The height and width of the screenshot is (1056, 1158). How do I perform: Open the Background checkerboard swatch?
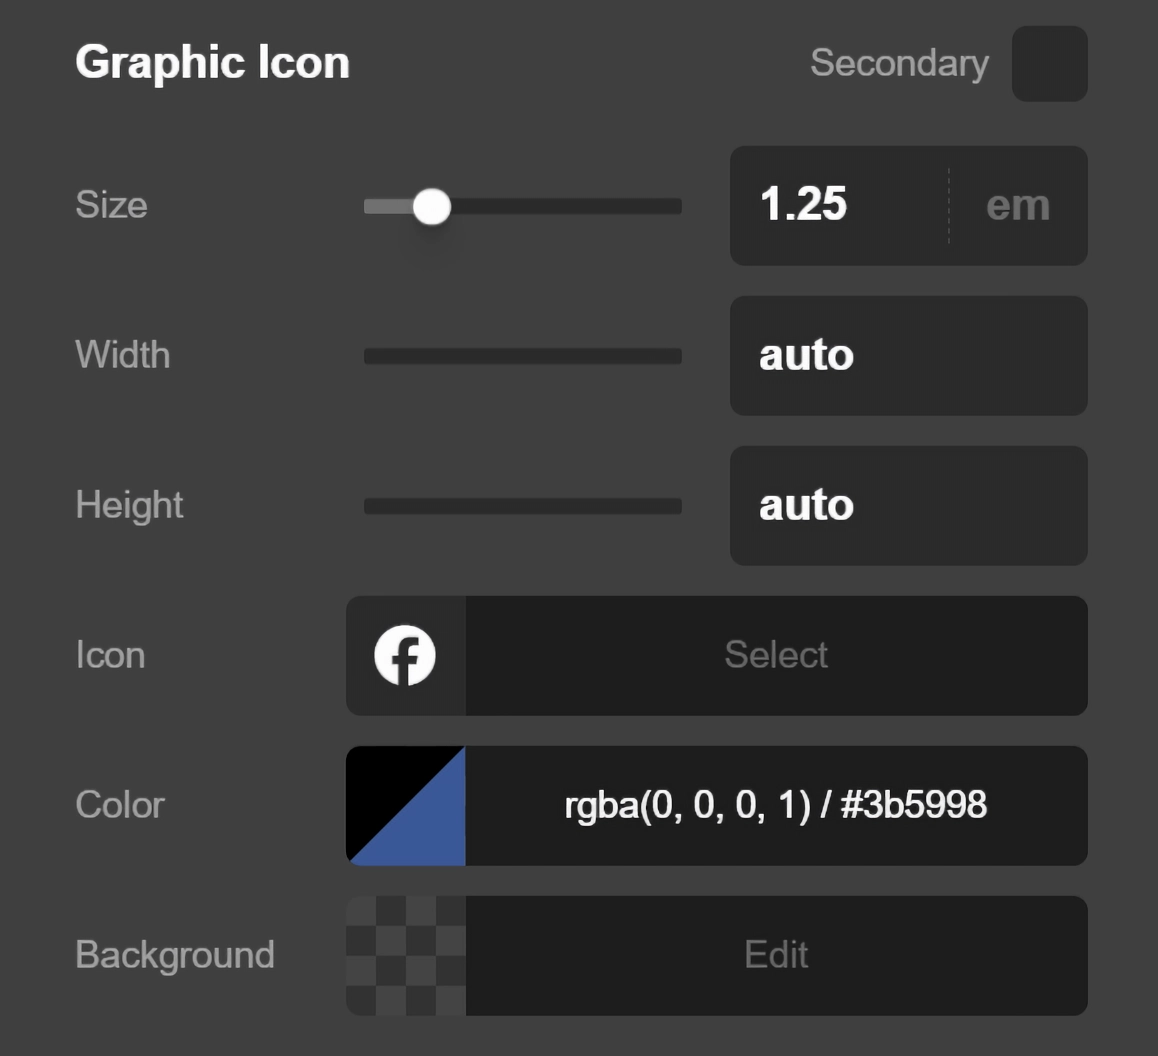pos(405,955)
